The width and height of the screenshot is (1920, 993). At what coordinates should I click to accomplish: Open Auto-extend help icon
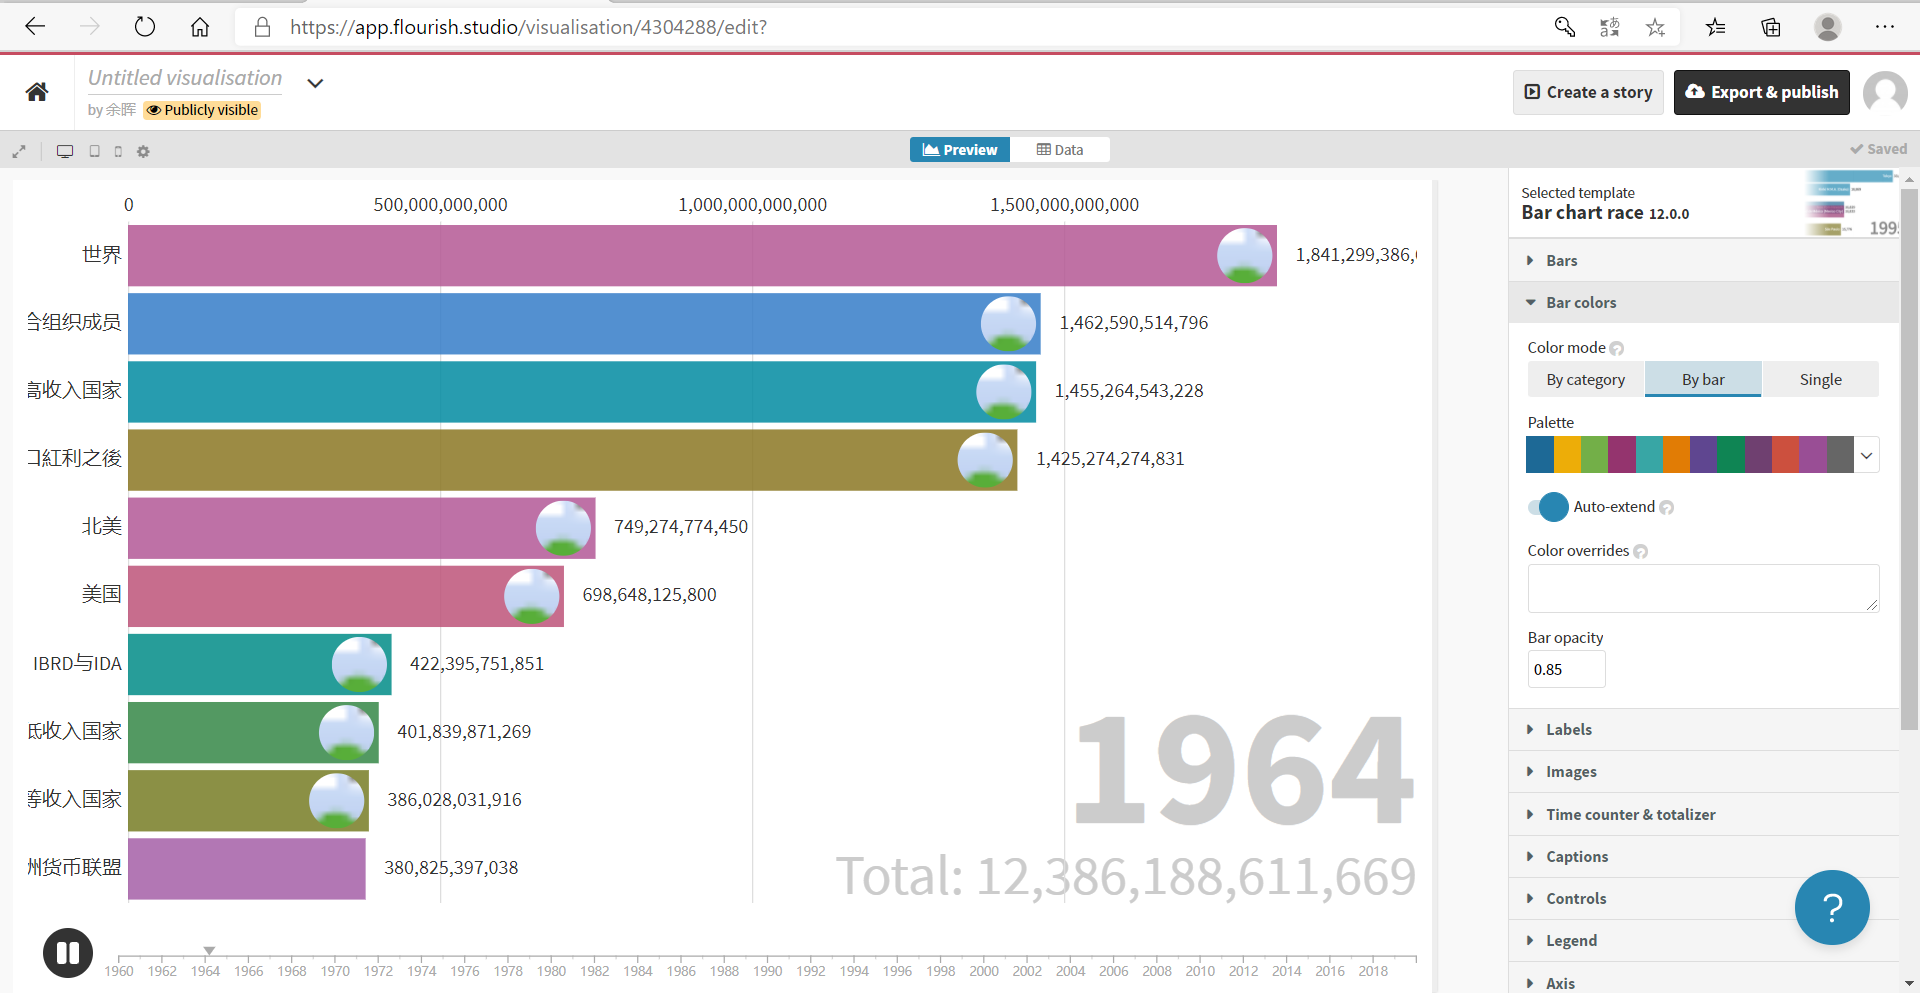[1667, 507]
